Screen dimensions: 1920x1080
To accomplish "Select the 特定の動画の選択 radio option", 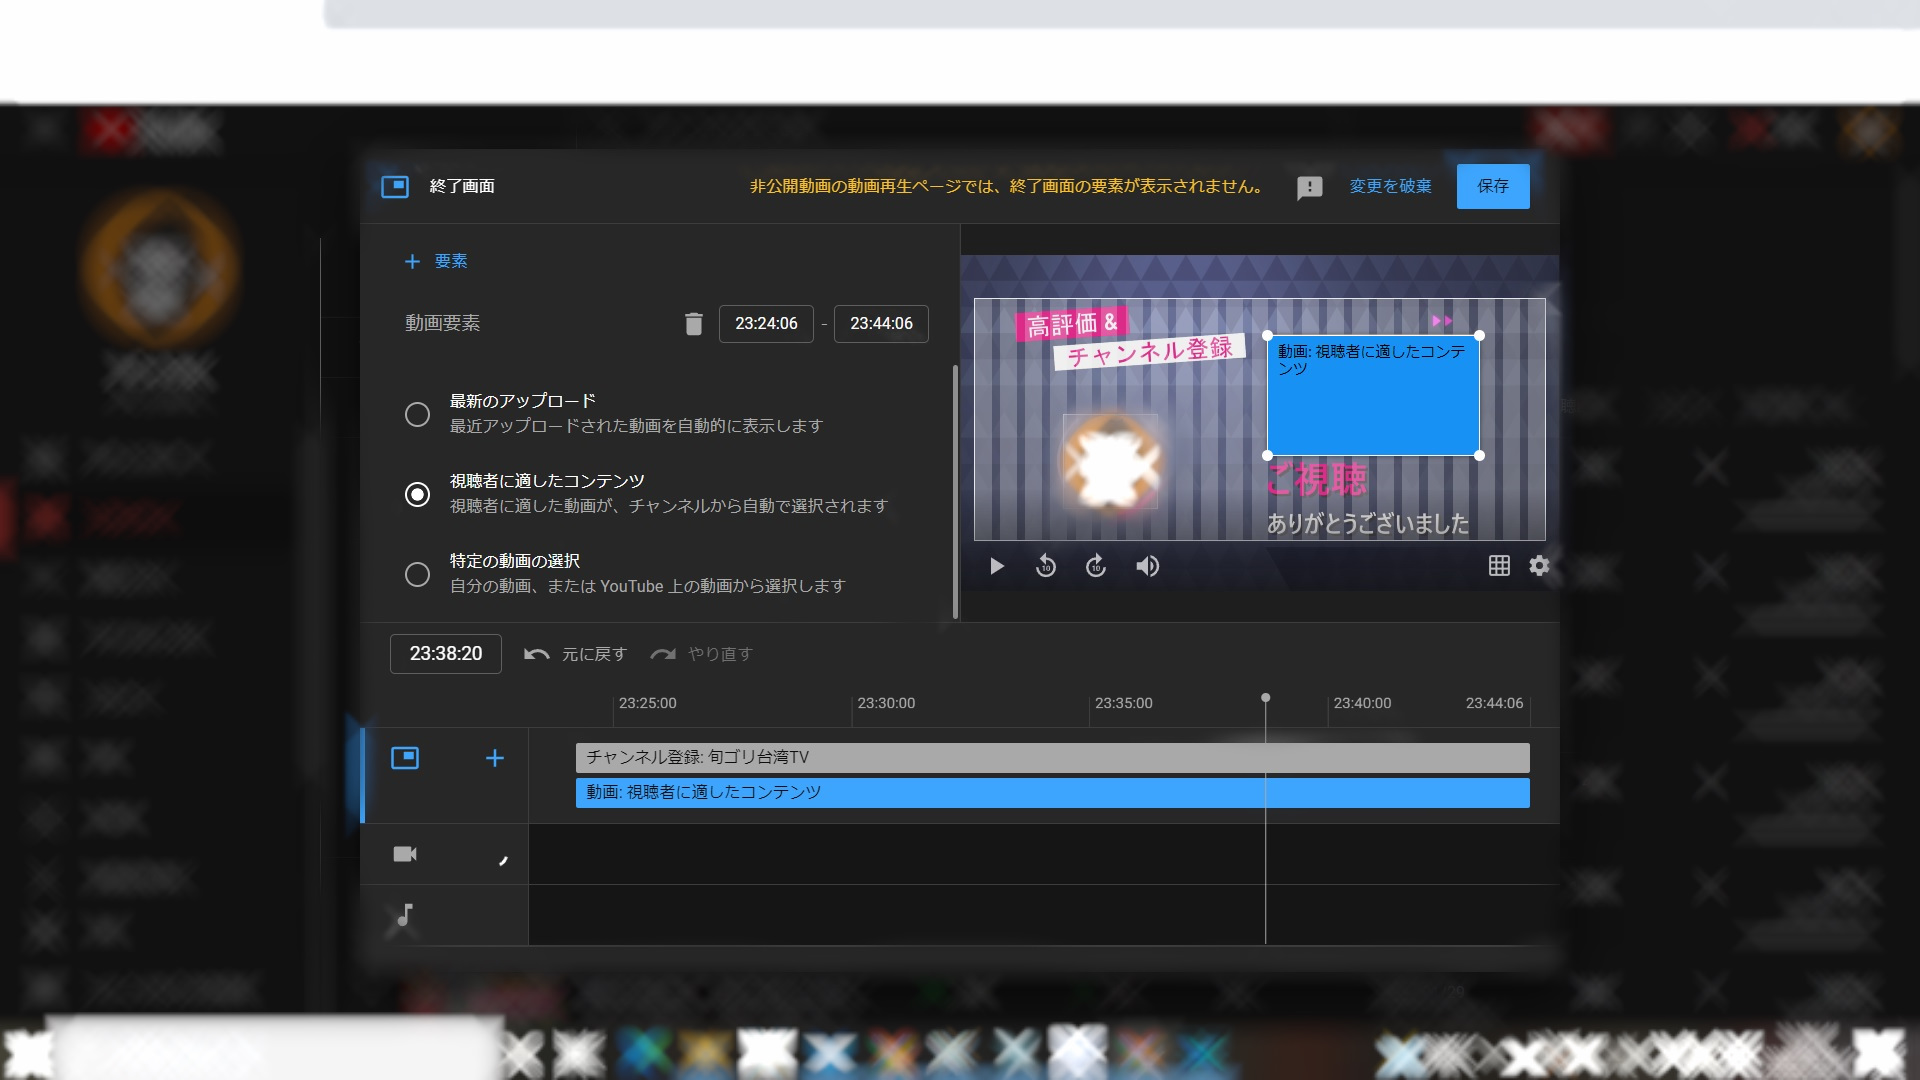I will pyautogui.click(x=417, y=574).
